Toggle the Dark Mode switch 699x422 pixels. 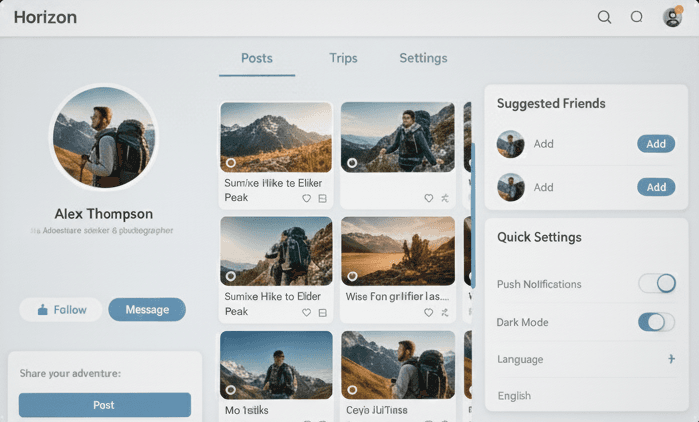click(657, 322)
